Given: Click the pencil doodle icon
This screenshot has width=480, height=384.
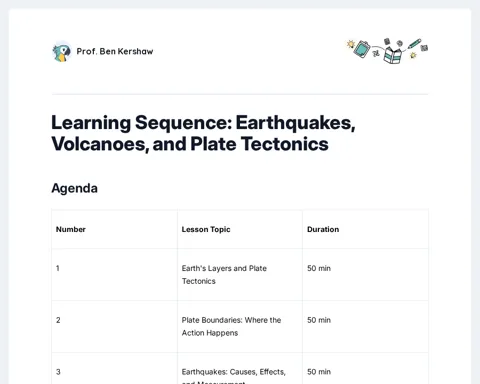Looking at the screenshot, I should pyautogui.click(x=414, y=44).
